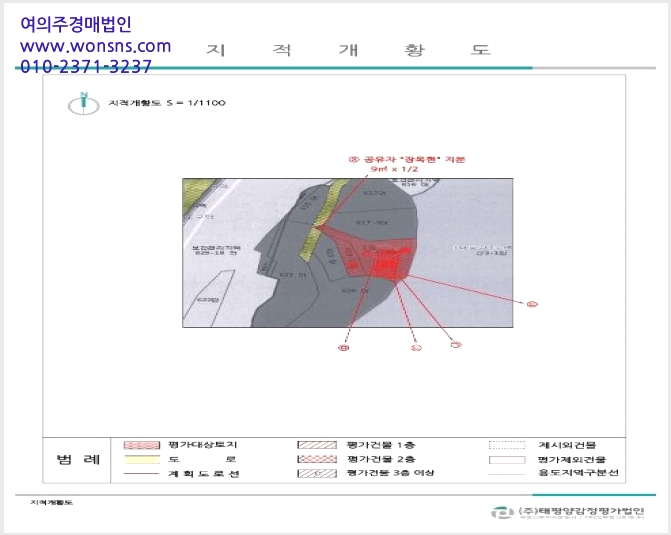
Task: Click the yellow 도로 legend swatch
Action: click(142, 460)
